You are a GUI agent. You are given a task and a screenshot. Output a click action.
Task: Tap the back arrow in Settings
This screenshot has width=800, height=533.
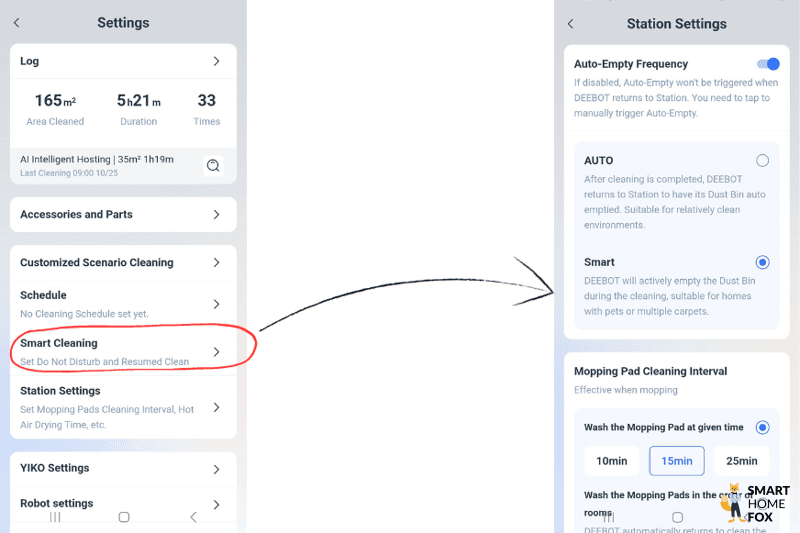click(x=17, y=23)
